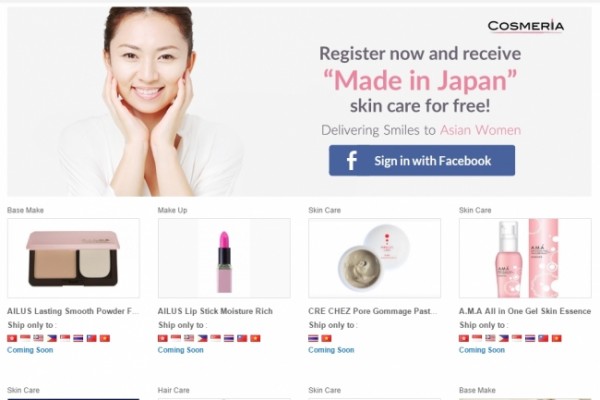Sign in with Facebook
The image size is (600, 400).
coord(422,160)
